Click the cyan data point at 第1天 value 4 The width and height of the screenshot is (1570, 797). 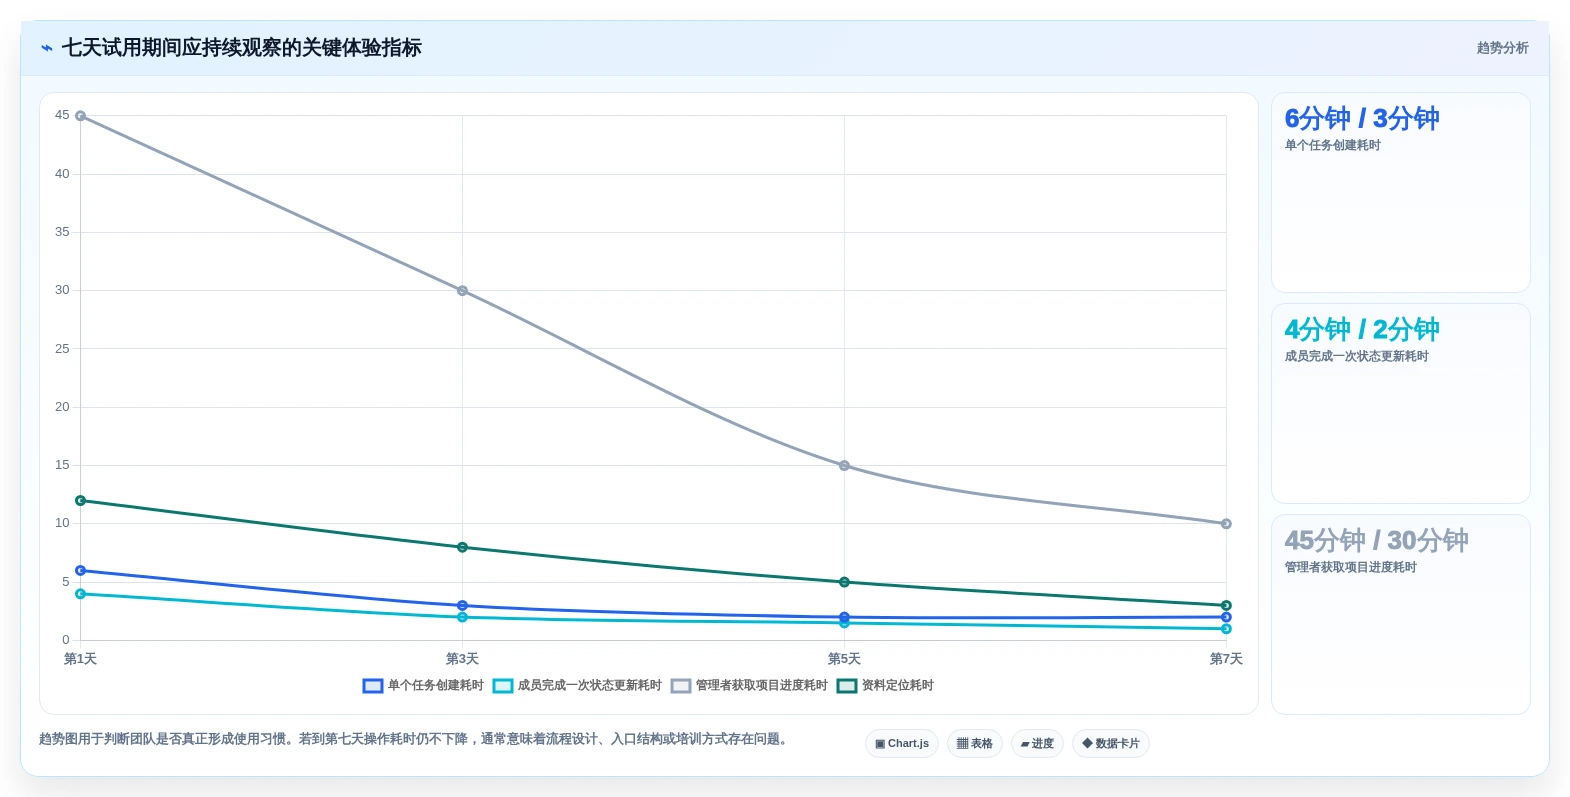(x=81, y=594)
